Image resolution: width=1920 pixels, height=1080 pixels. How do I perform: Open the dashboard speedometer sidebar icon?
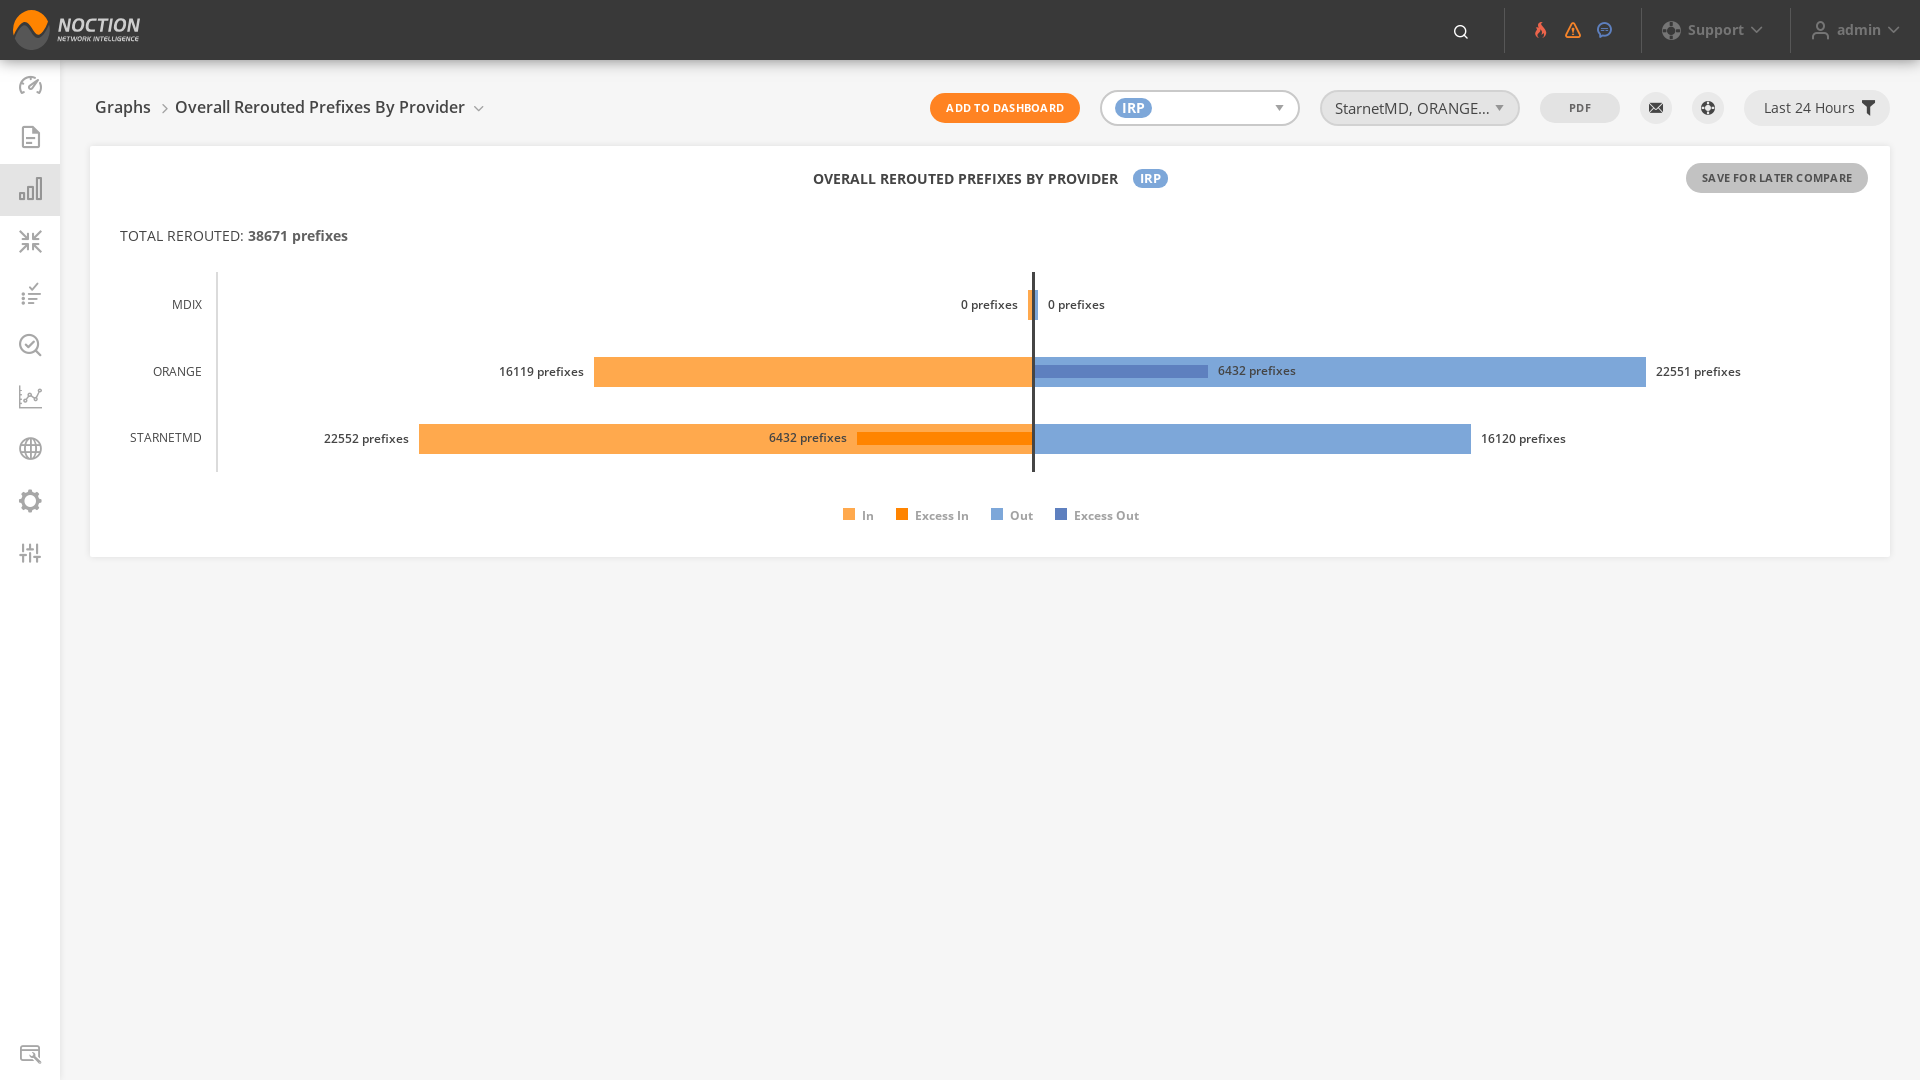pyautogui.click(x=30, y=85)
